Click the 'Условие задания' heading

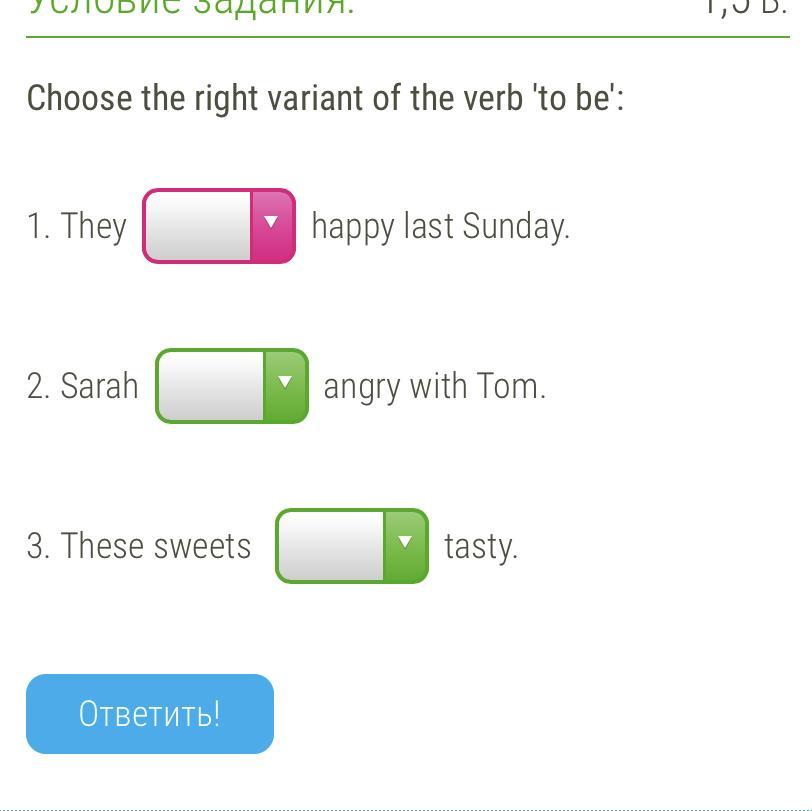190,8
